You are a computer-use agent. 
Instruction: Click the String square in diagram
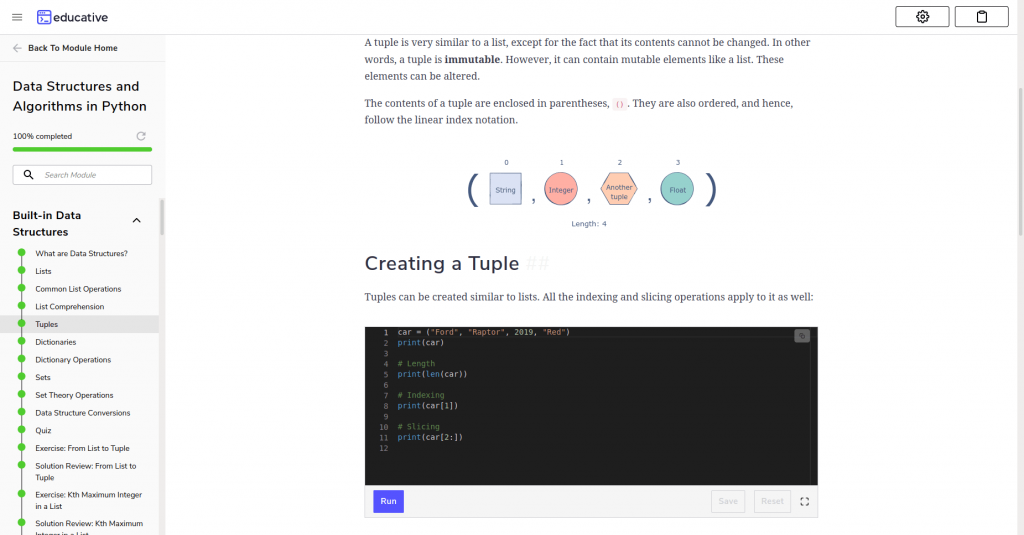pyautogui.click(x=505, y=189)
